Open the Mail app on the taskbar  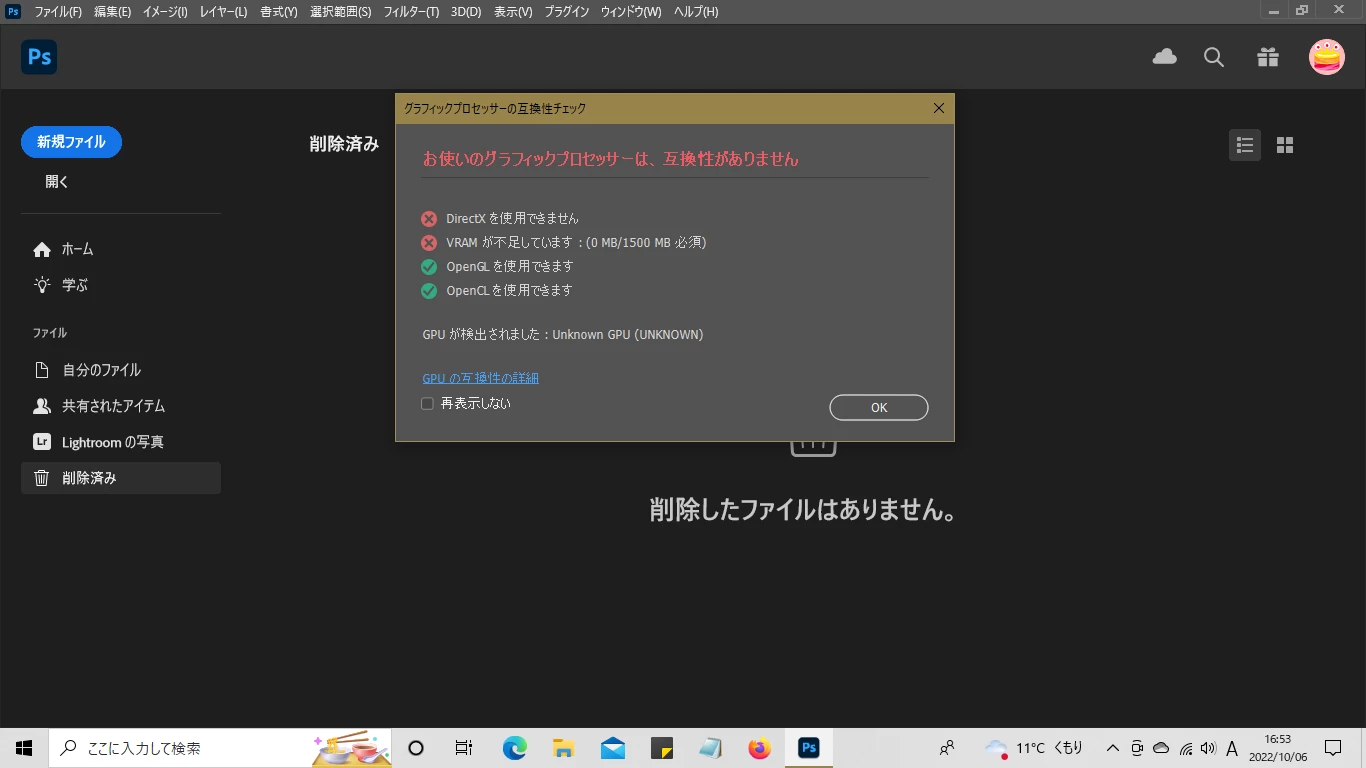[x=612, y=748]
